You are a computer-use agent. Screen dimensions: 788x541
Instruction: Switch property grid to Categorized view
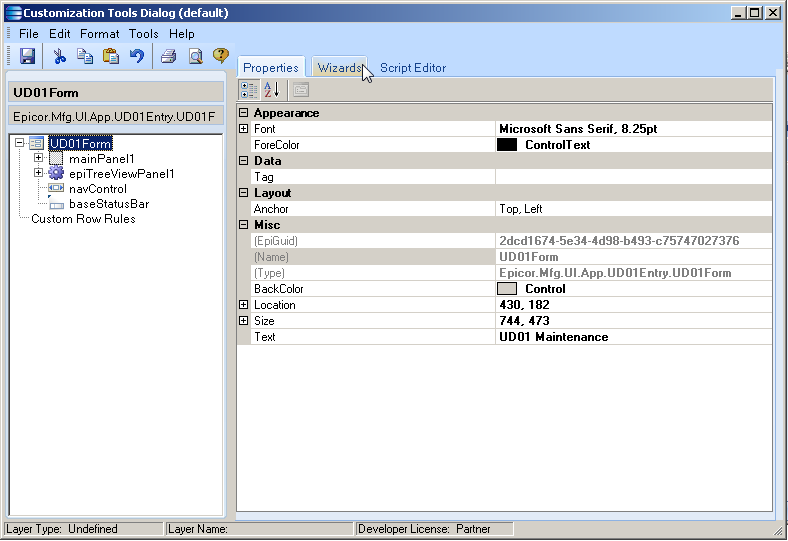click(249, 90)
